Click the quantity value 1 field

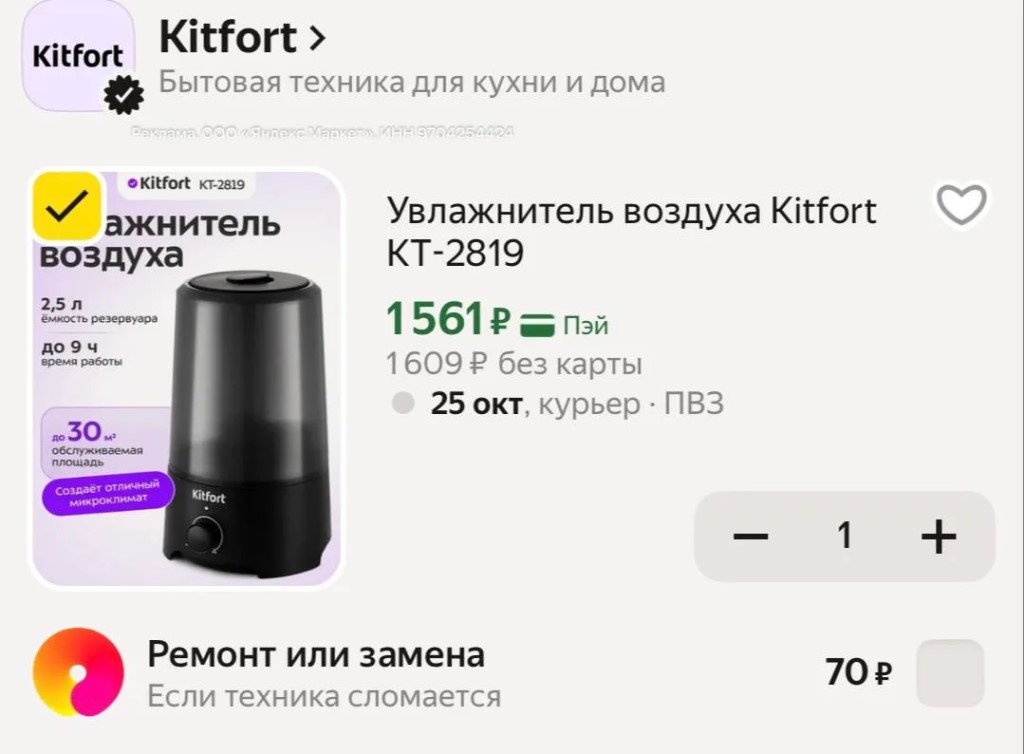tap(844, 536)
